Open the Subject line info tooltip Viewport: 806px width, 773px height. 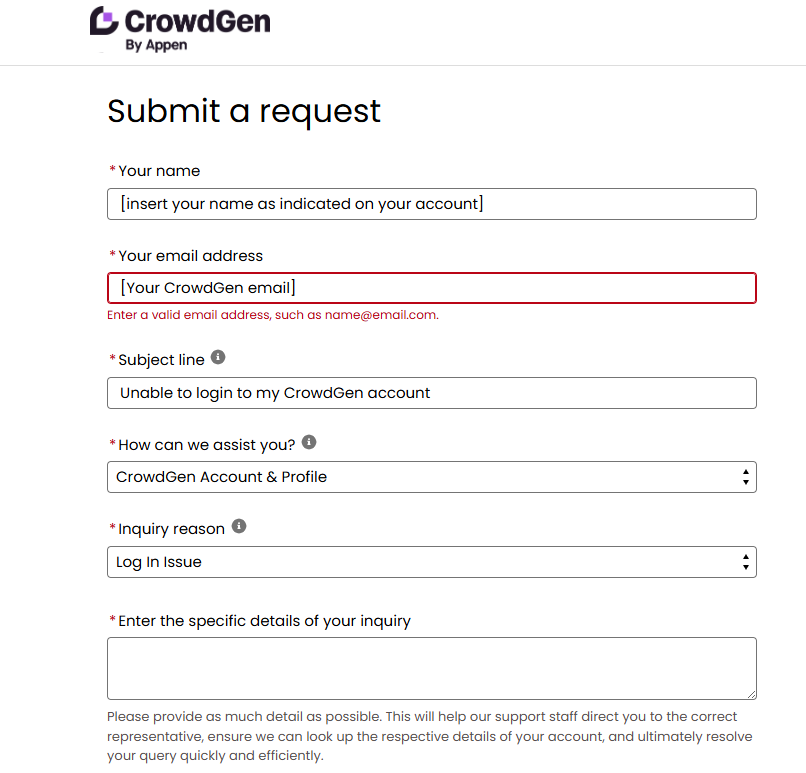[x=218, y=356]
